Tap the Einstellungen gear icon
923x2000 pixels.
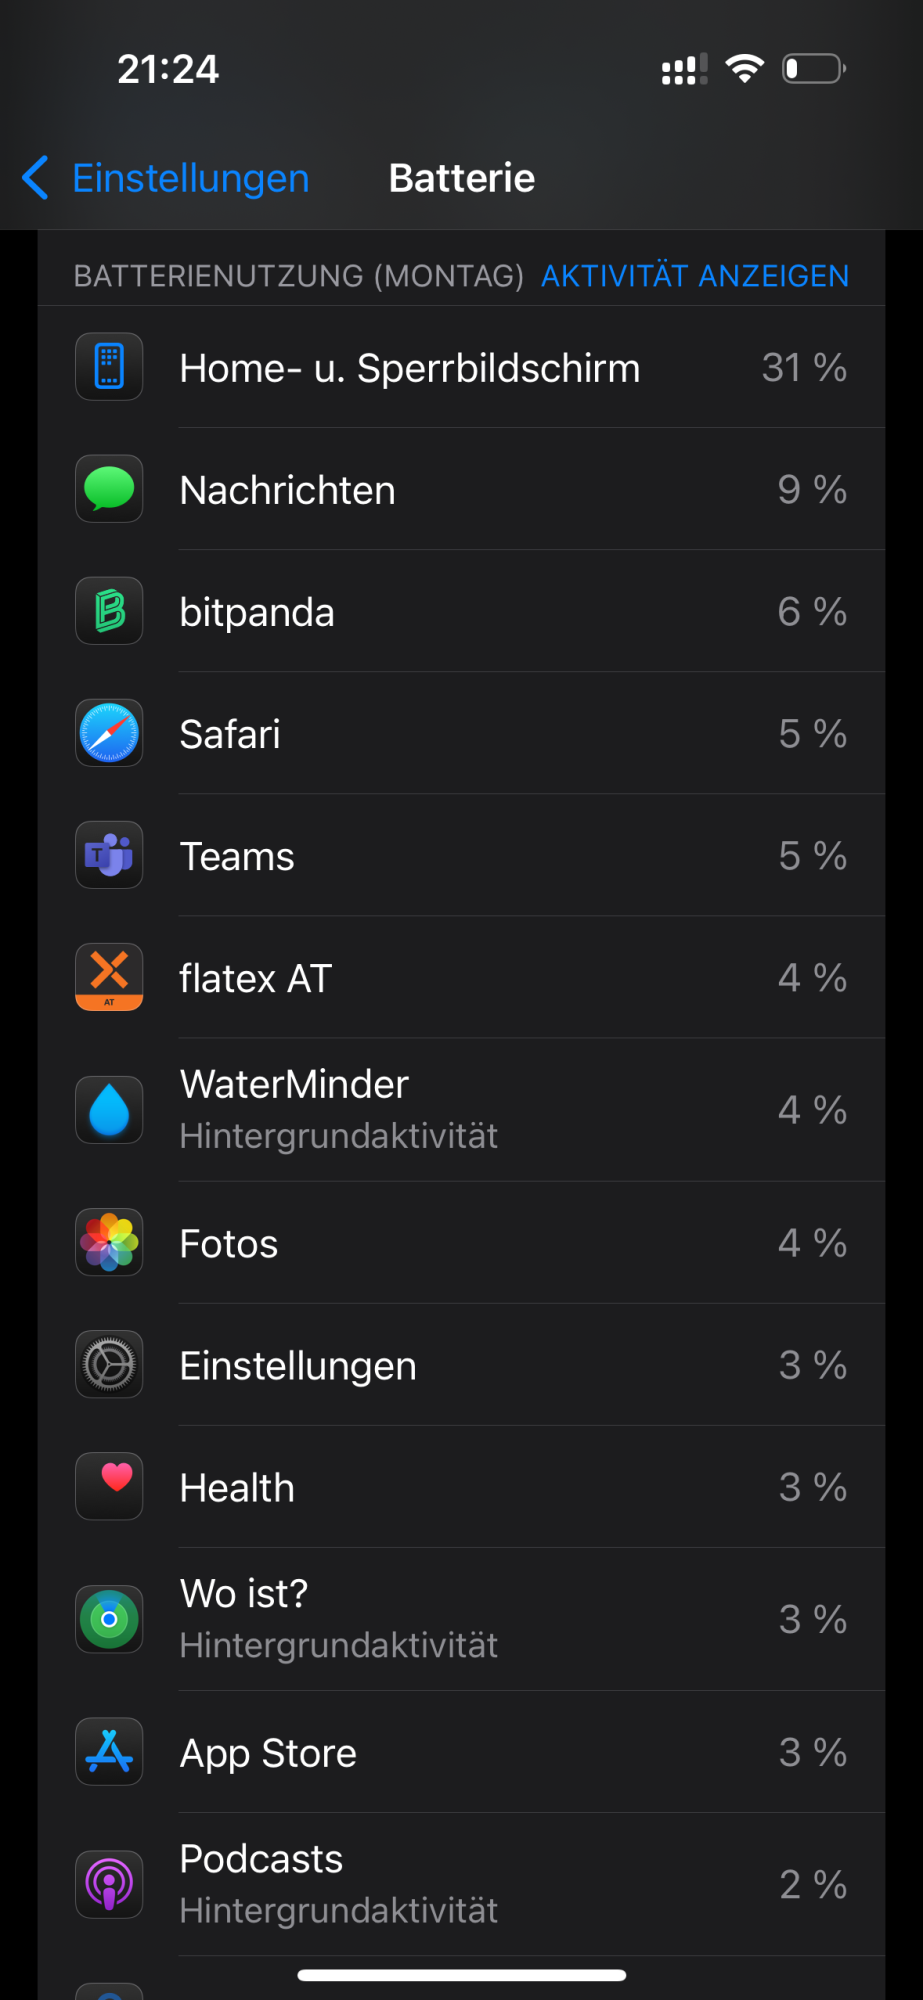109,1365
